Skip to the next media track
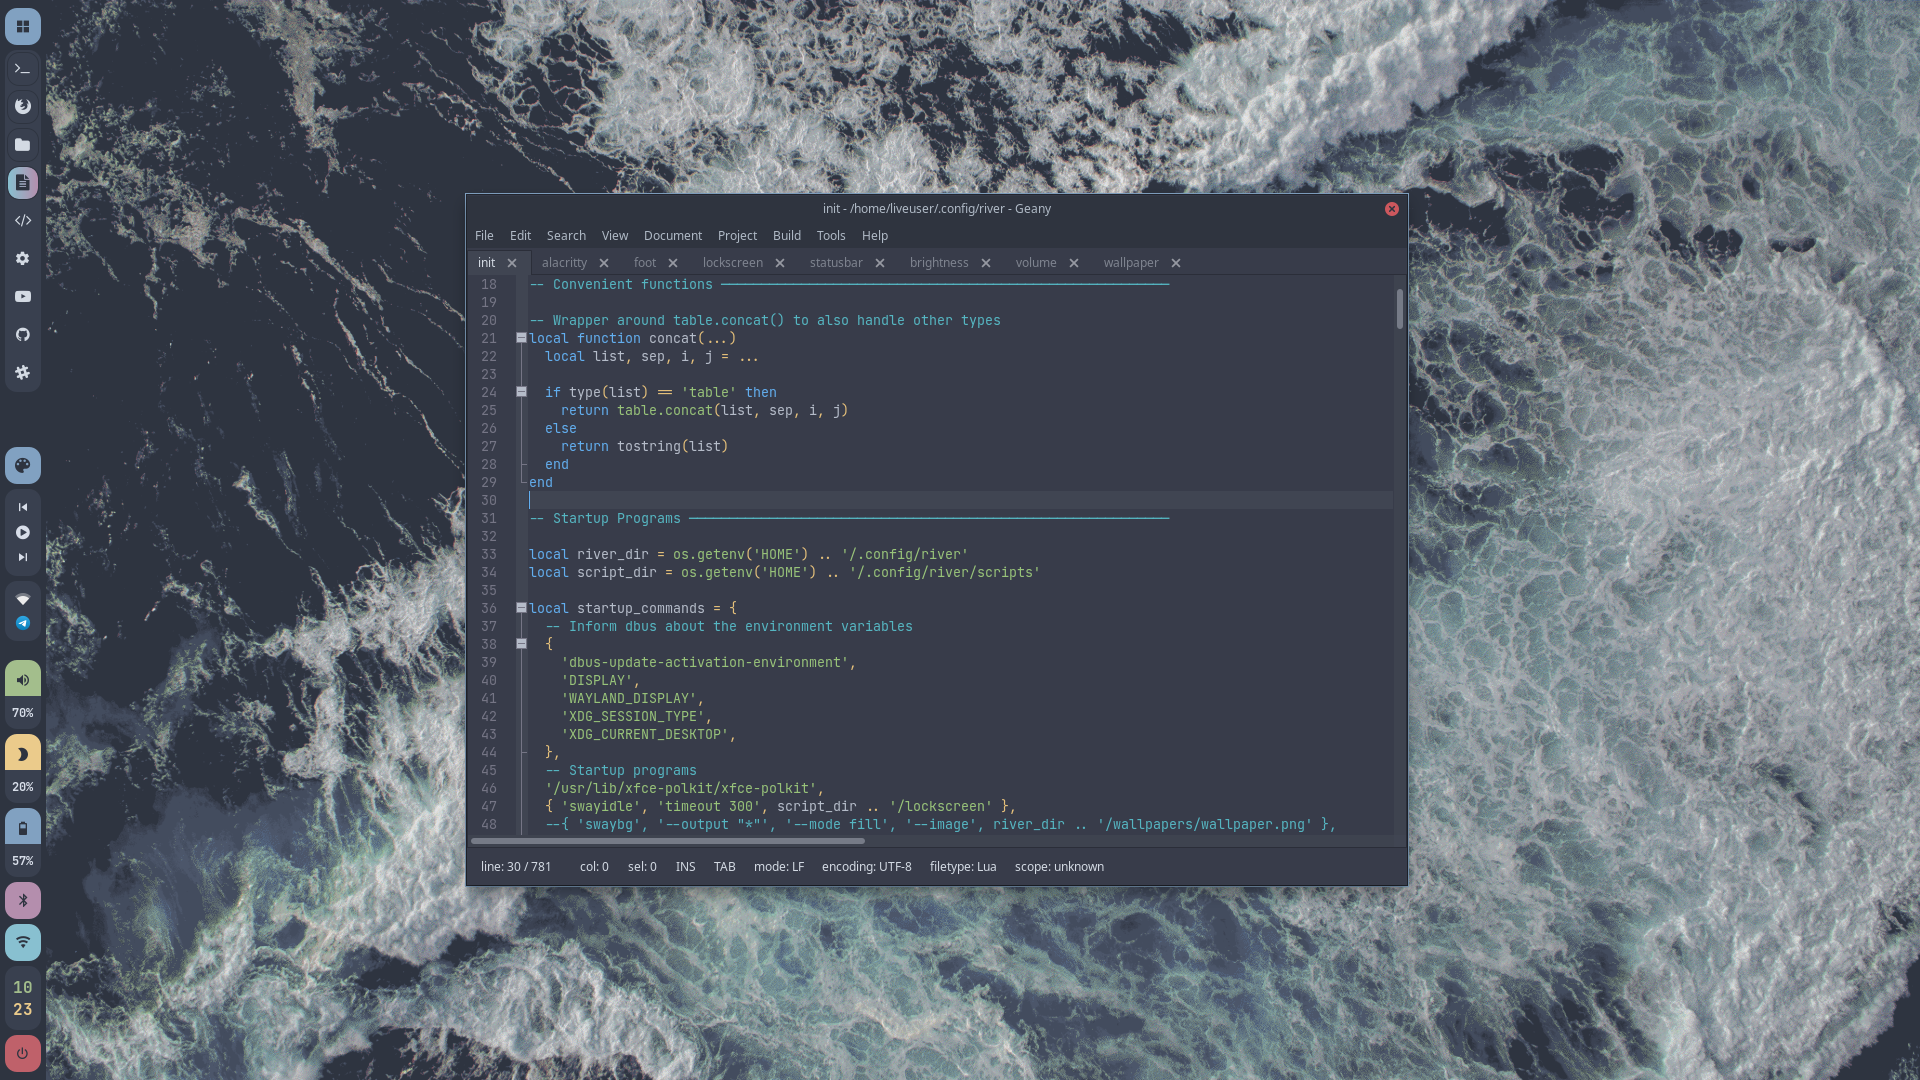The height and width of the screenshot is (1080, 1920). pyautogui.click(x=22, y=557)
